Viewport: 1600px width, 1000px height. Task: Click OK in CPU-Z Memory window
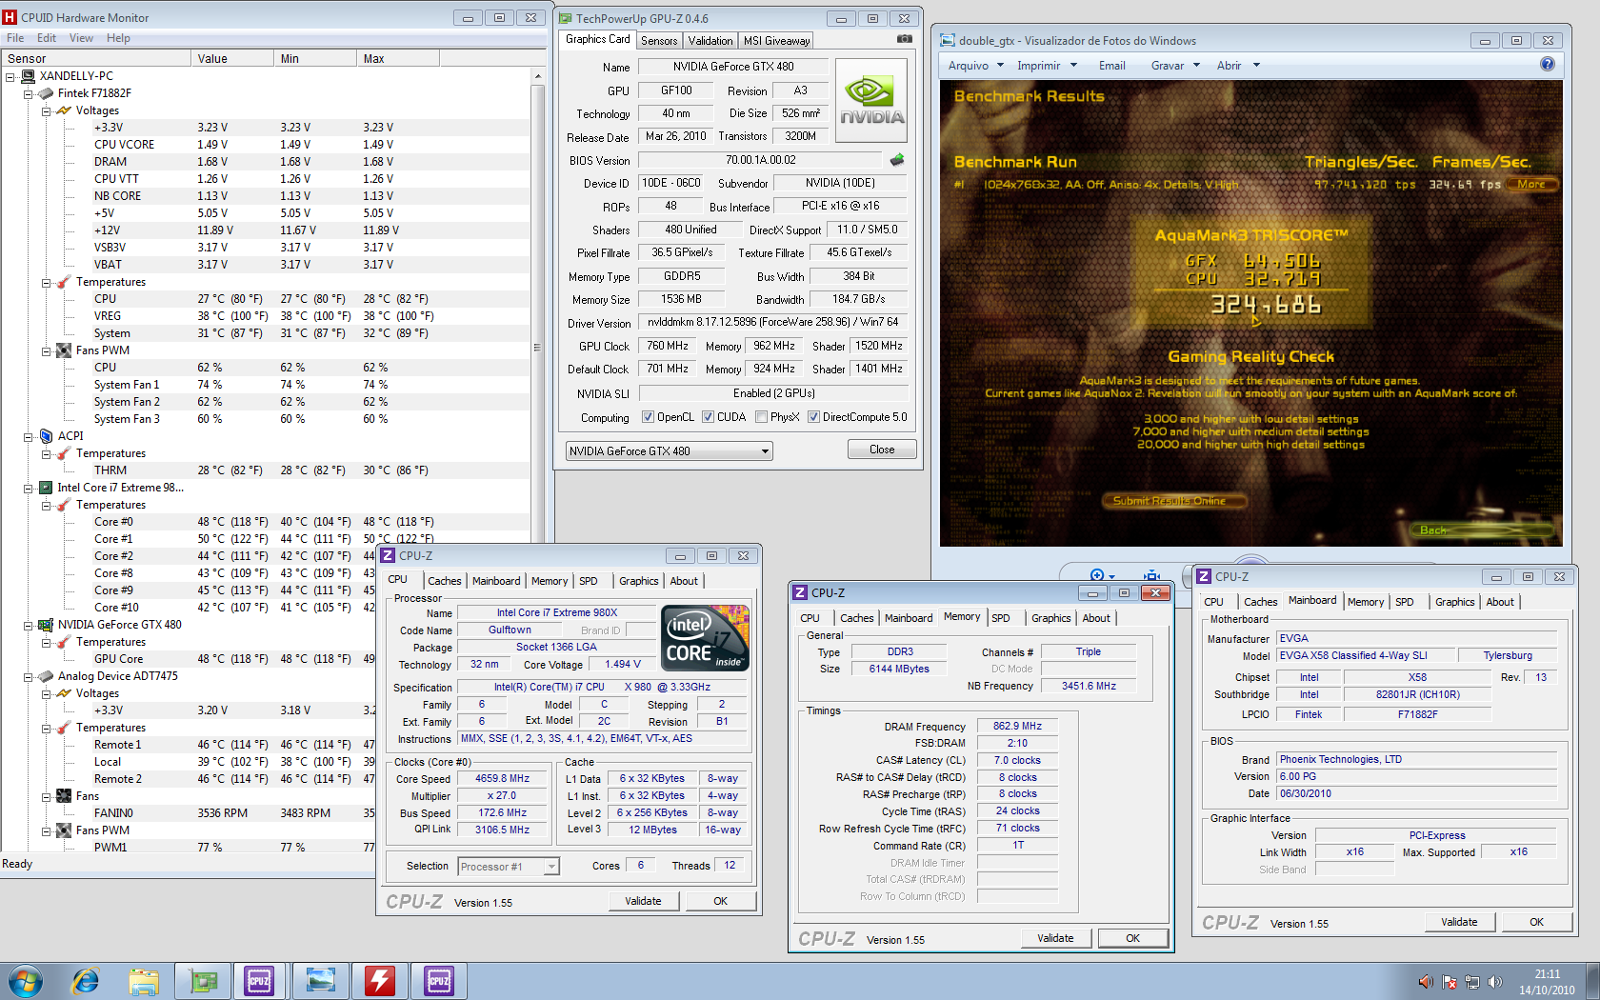[x=1132, y=938]
